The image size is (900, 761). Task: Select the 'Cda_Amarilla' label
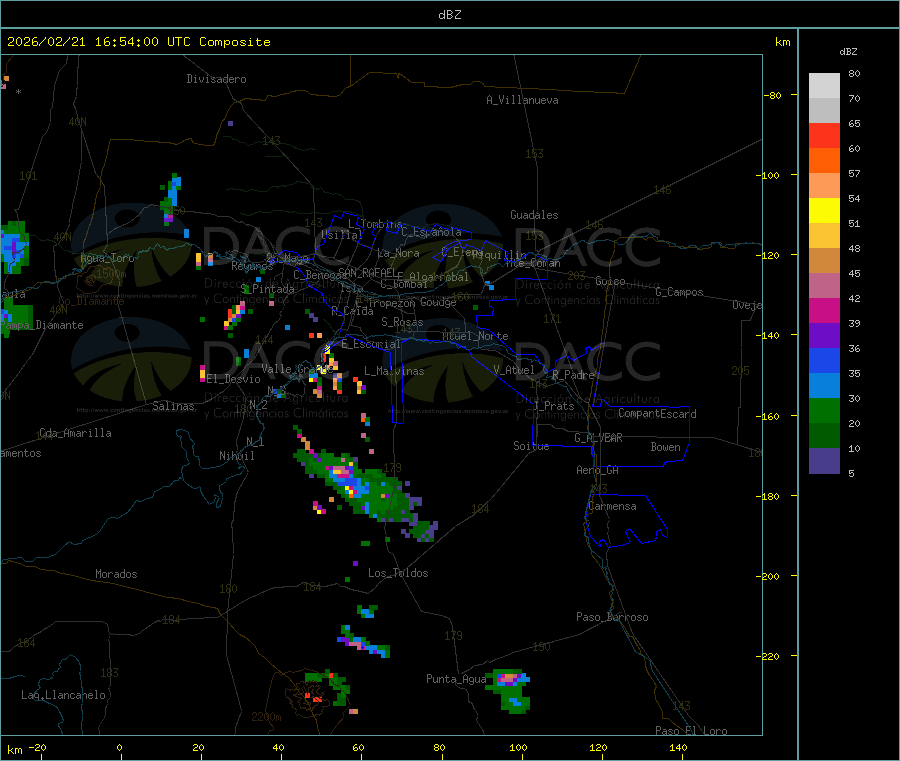point(75,433)
